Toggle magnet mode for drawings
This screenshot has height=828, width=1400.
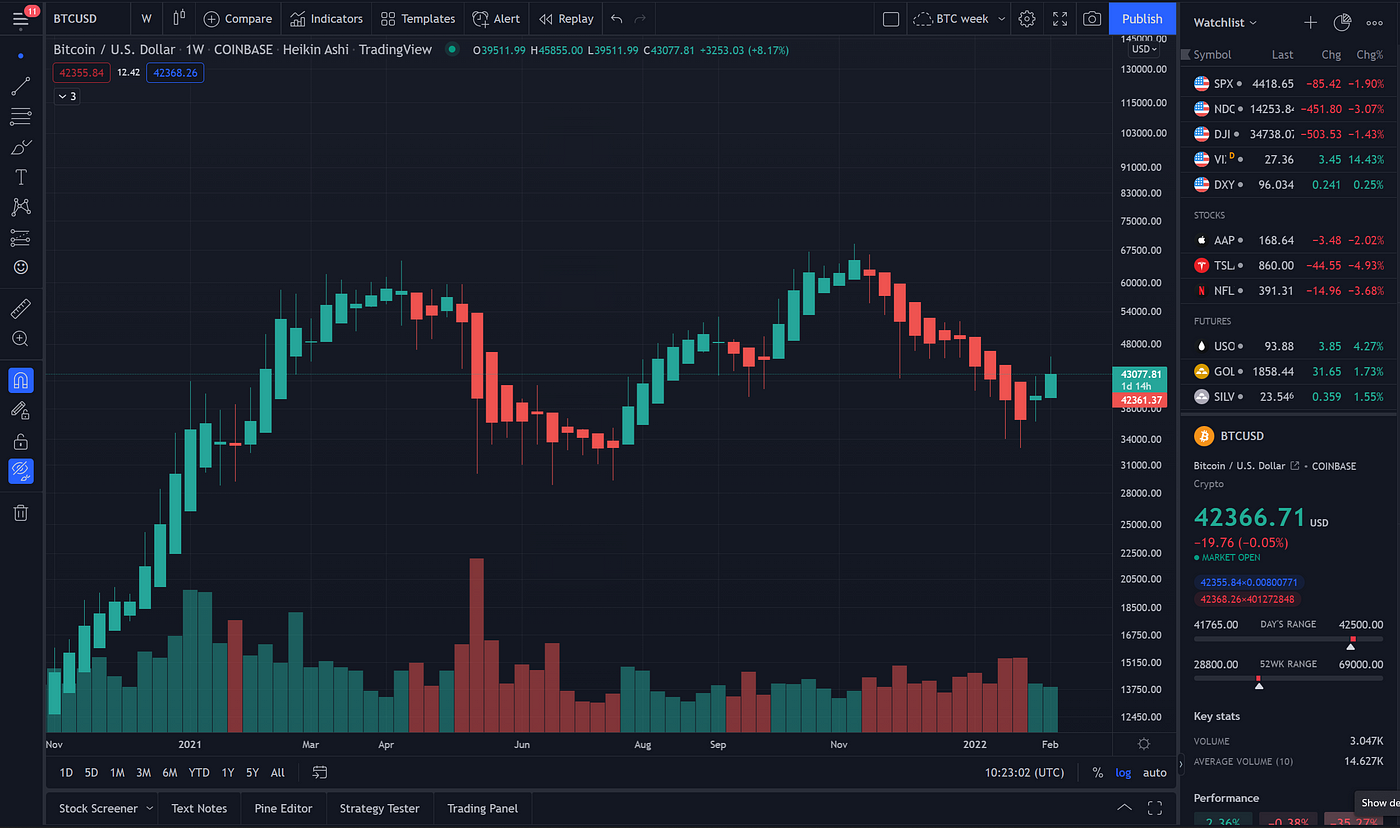click(21, 380)
